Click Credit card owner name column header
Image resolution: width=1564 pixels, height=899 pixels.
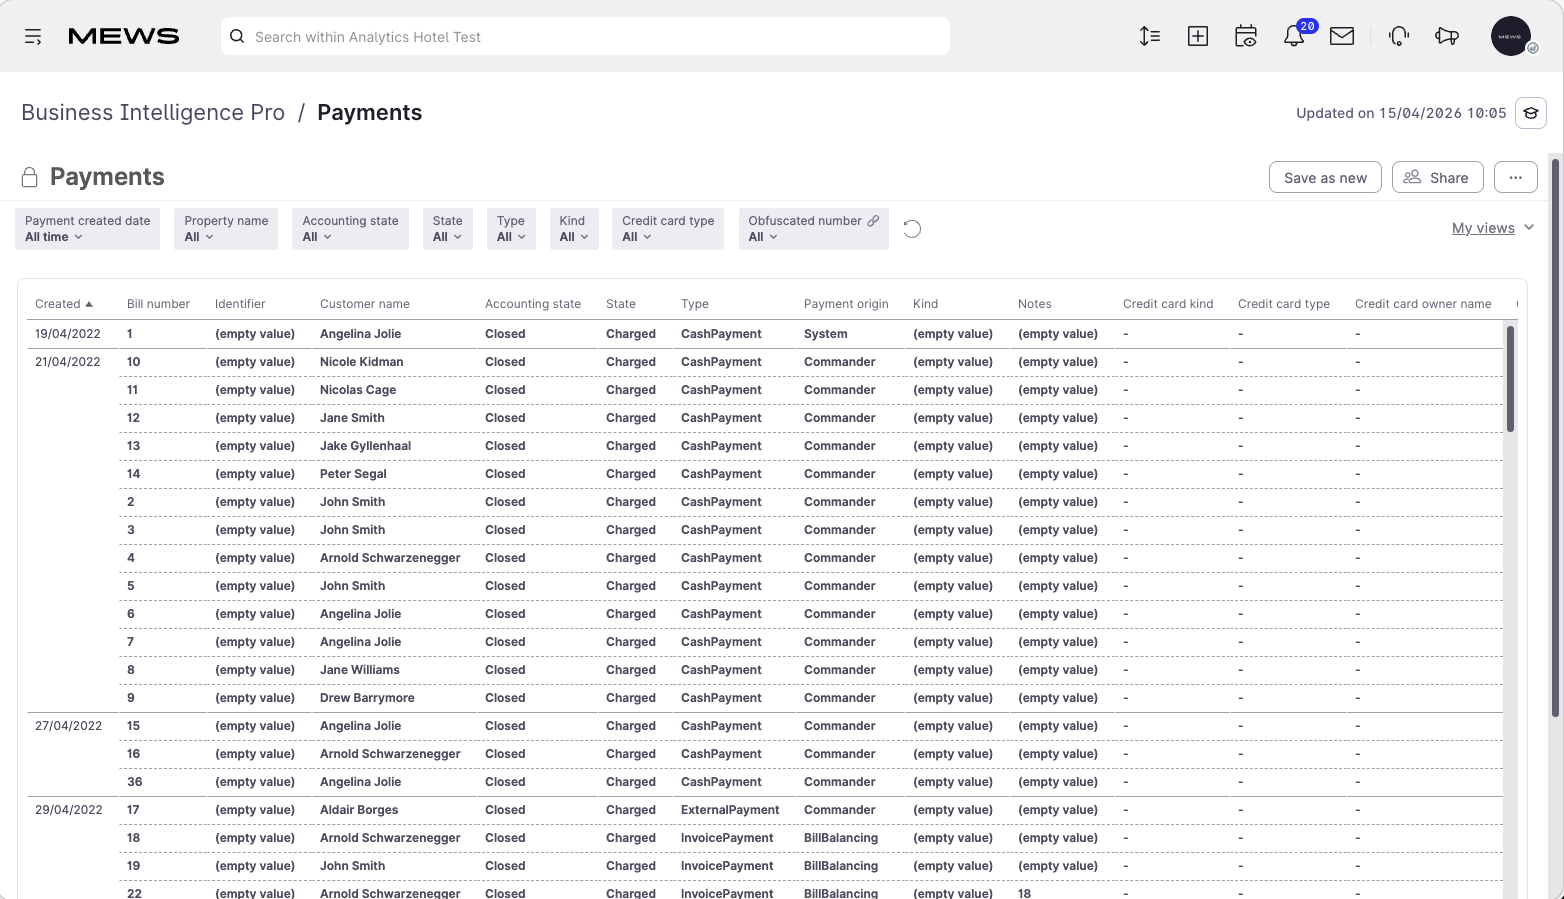[x=1423, y=304]
